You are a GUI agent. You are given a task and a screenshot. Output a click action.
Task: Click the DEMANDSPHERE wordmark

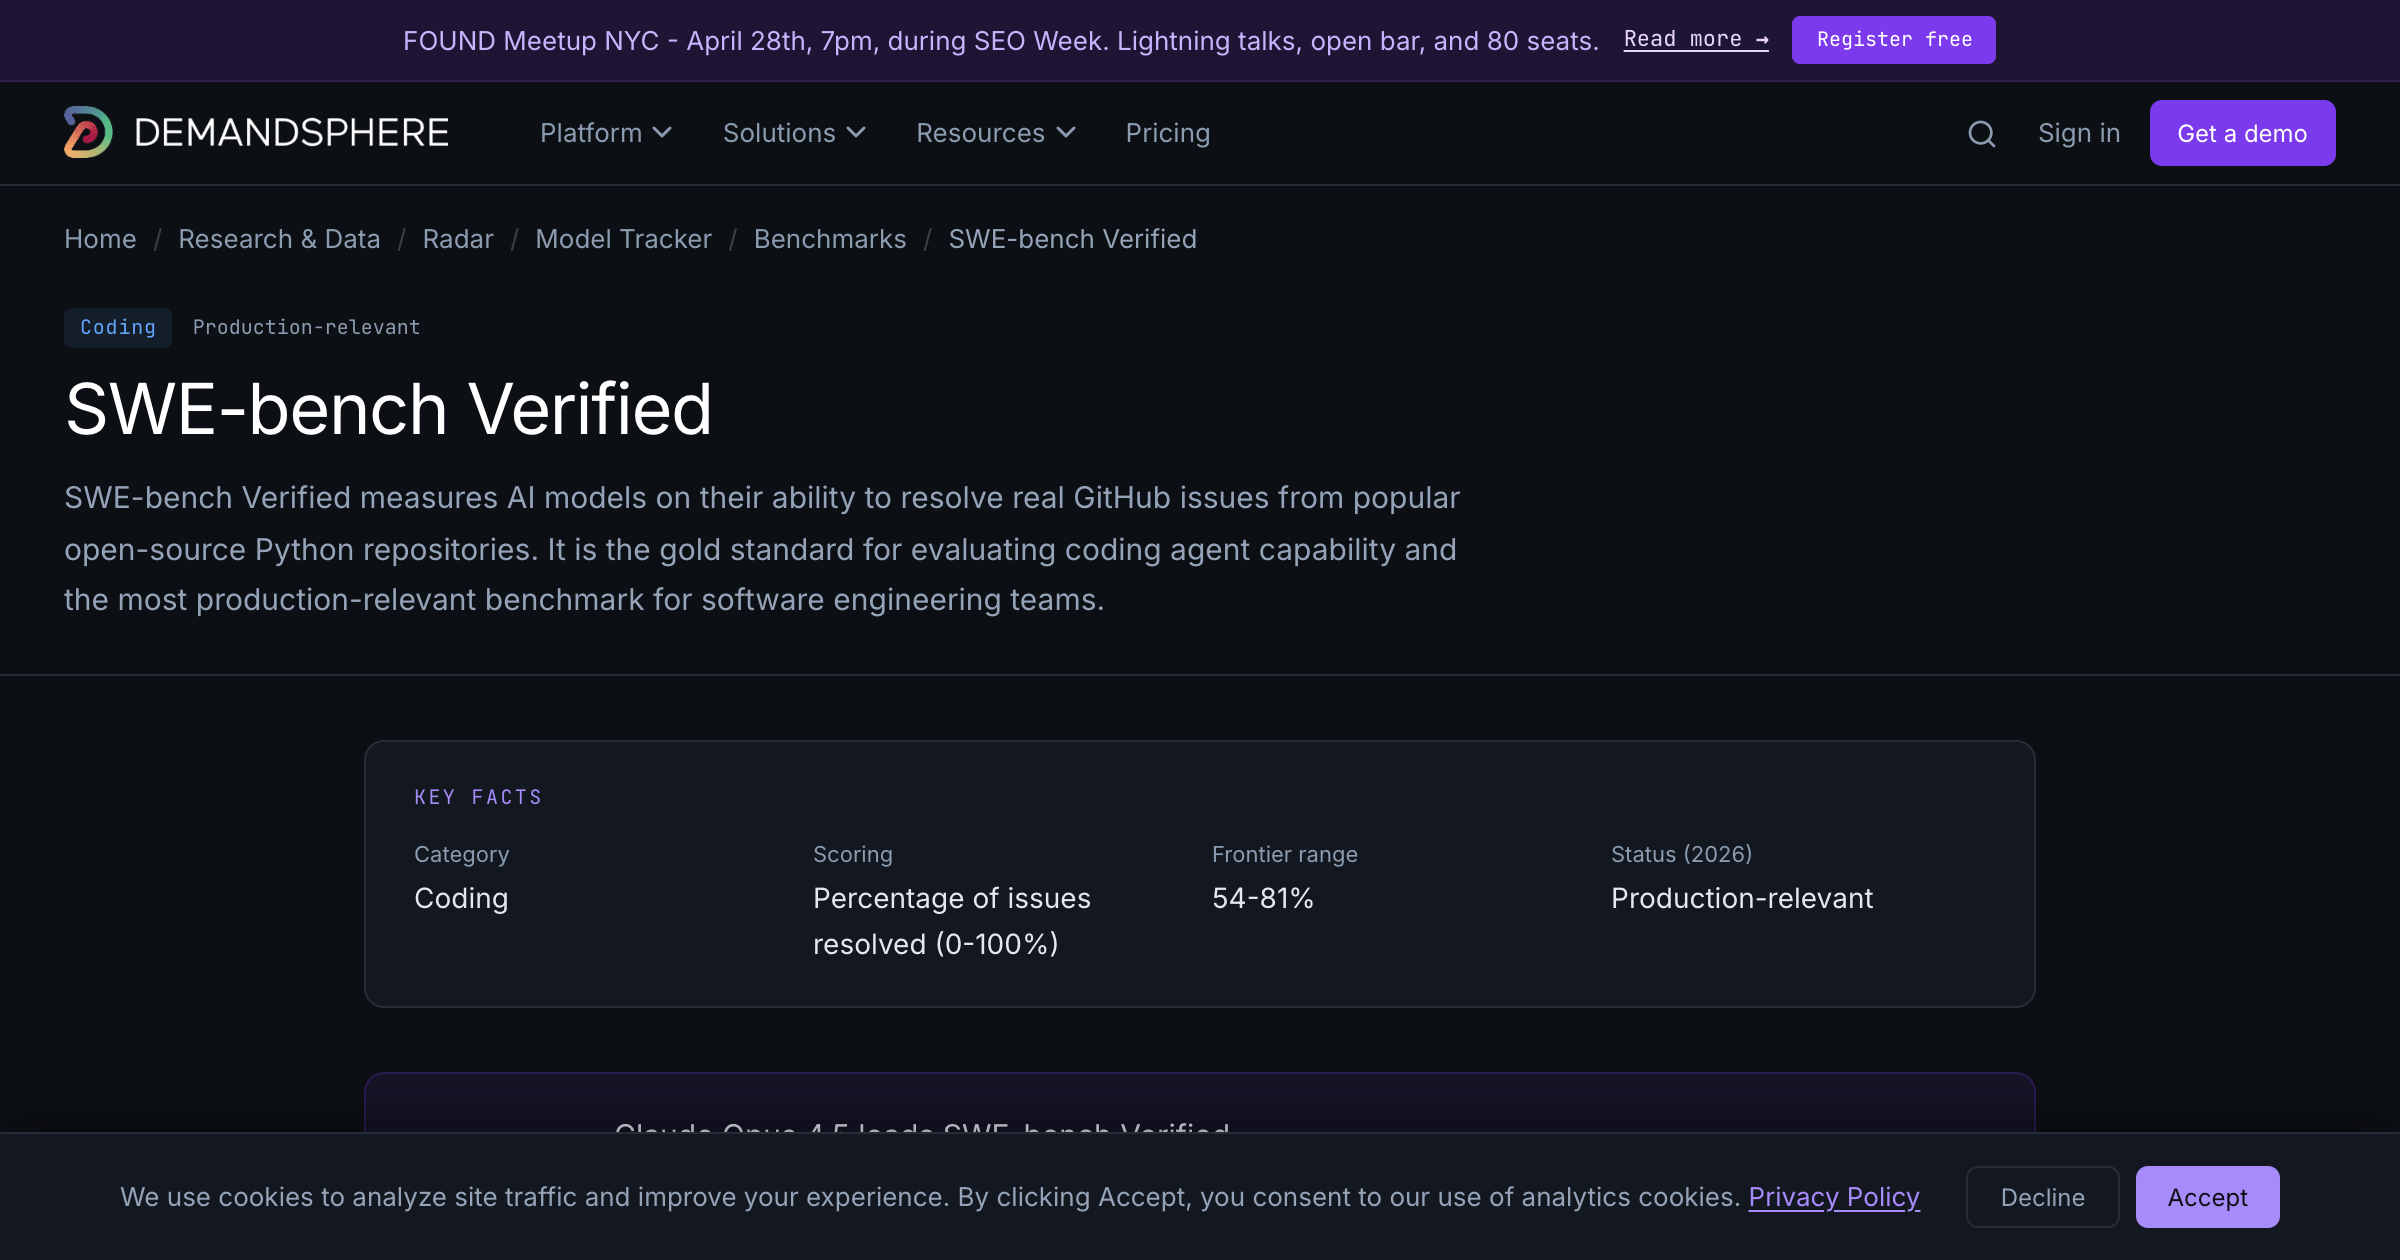click(291, 133)
